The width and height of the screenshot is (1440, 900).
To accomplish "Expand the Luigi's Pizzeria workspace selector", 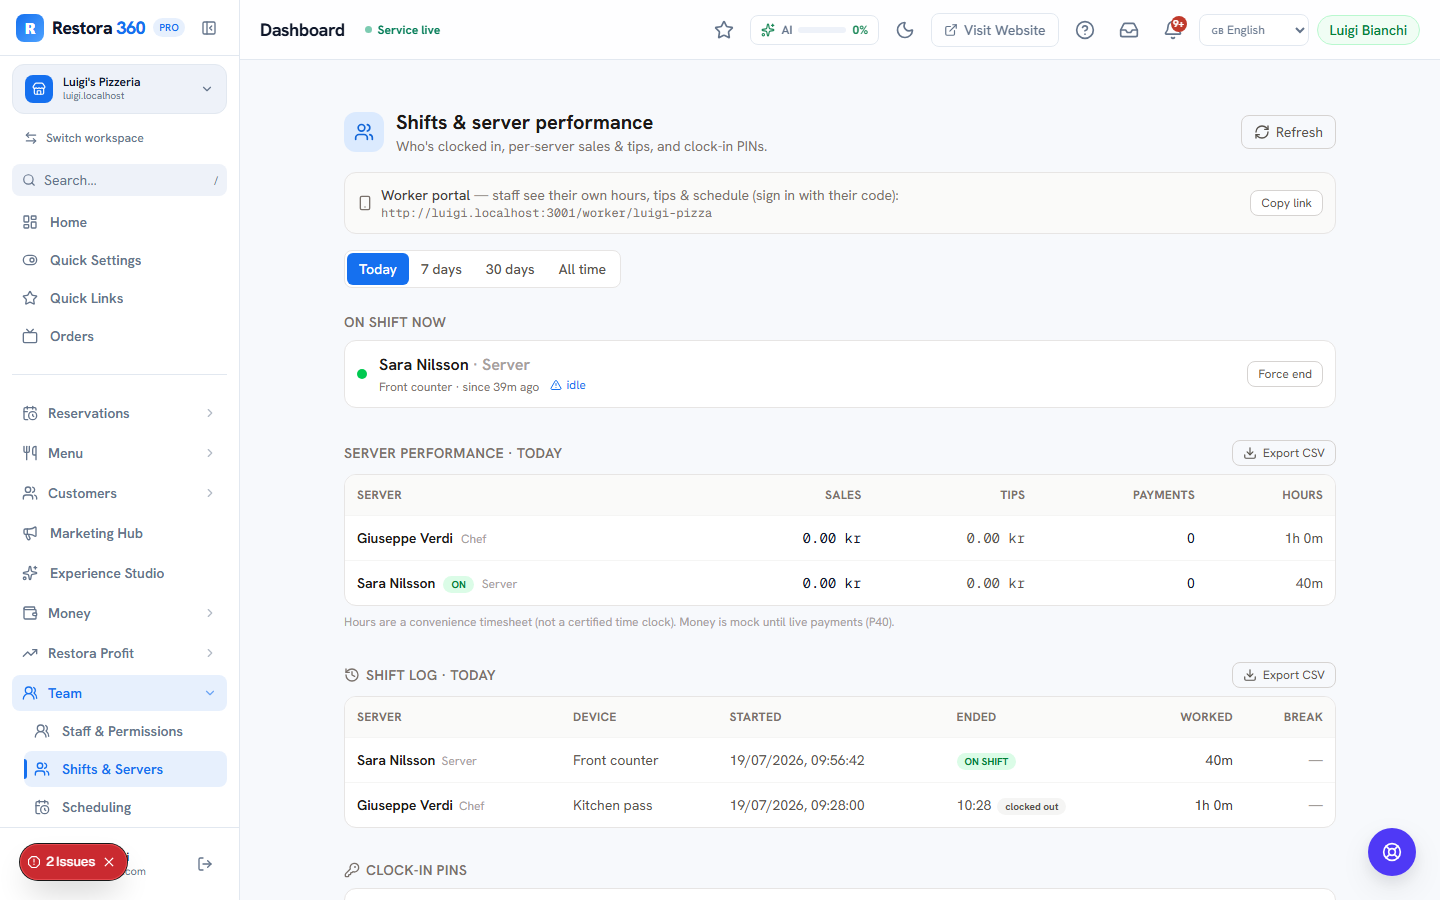I will click(119, 89).
